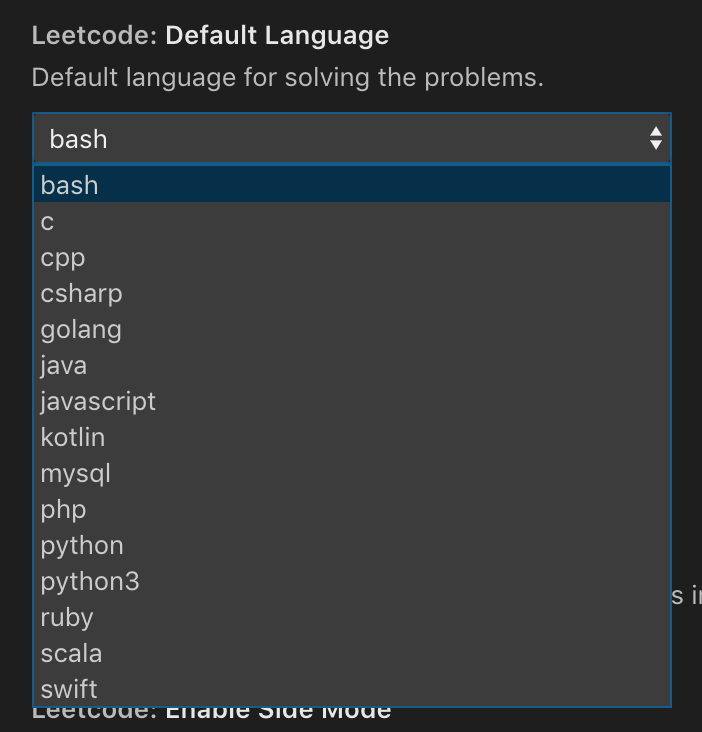
Task: Pick php in the dropdown list
Action: (x=352, y=508)
